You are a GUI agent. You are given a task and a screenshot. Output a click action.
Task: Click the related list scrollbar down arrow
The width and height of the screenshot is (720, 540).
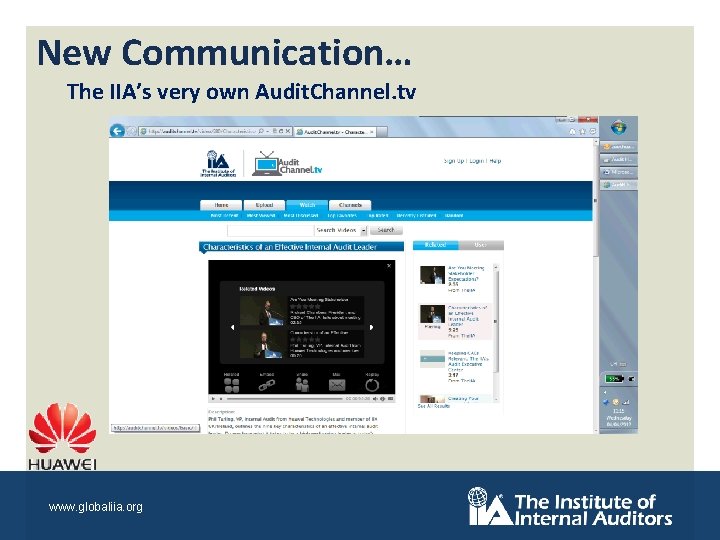coord(495,400)
